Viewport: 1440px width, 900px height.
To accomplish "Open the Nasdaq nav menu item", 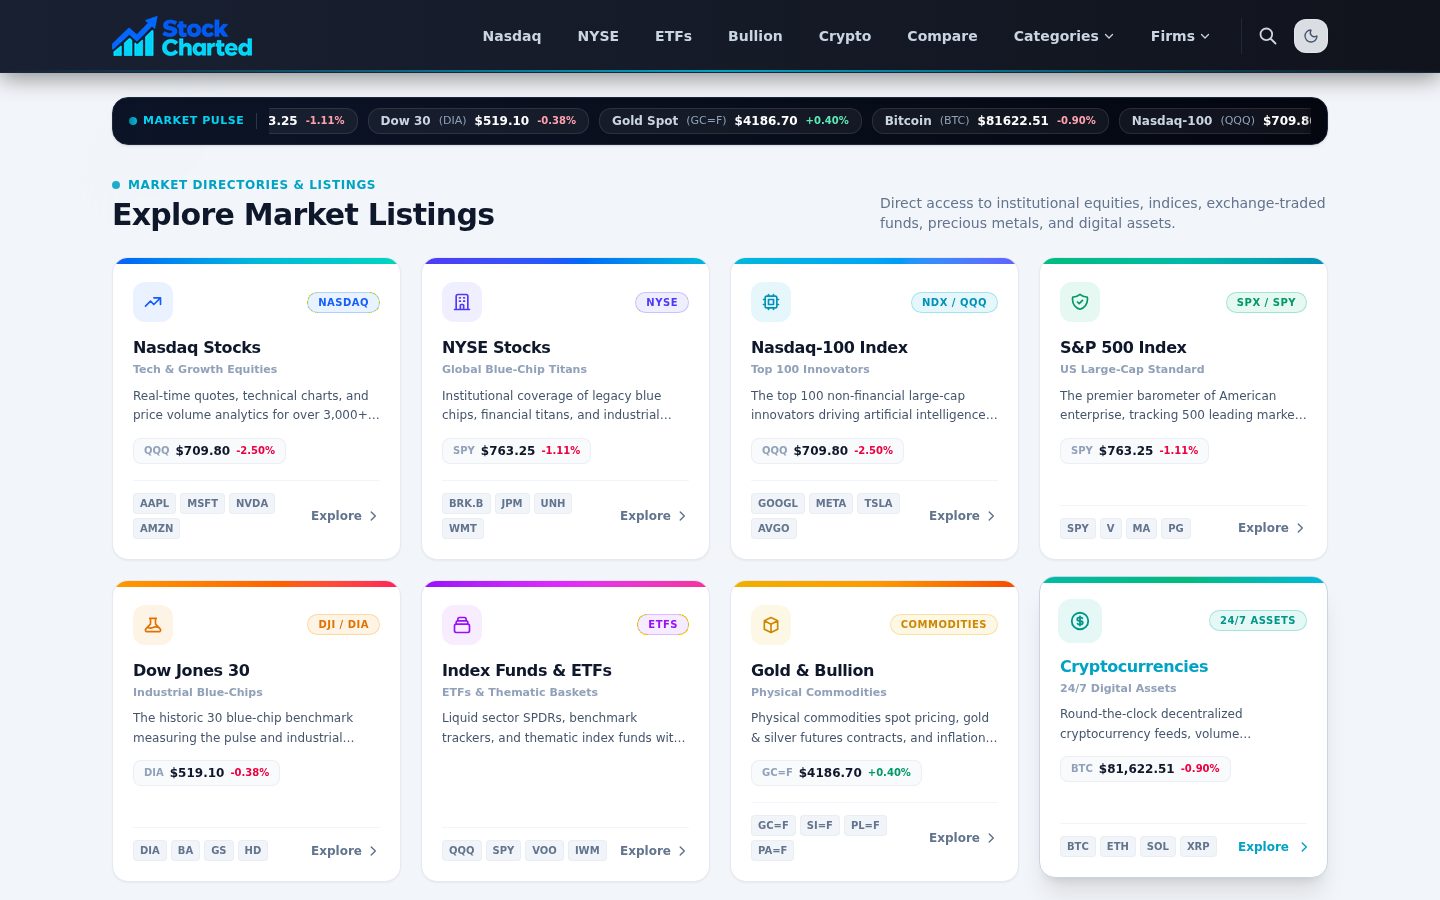I will (x=512, y=36).
